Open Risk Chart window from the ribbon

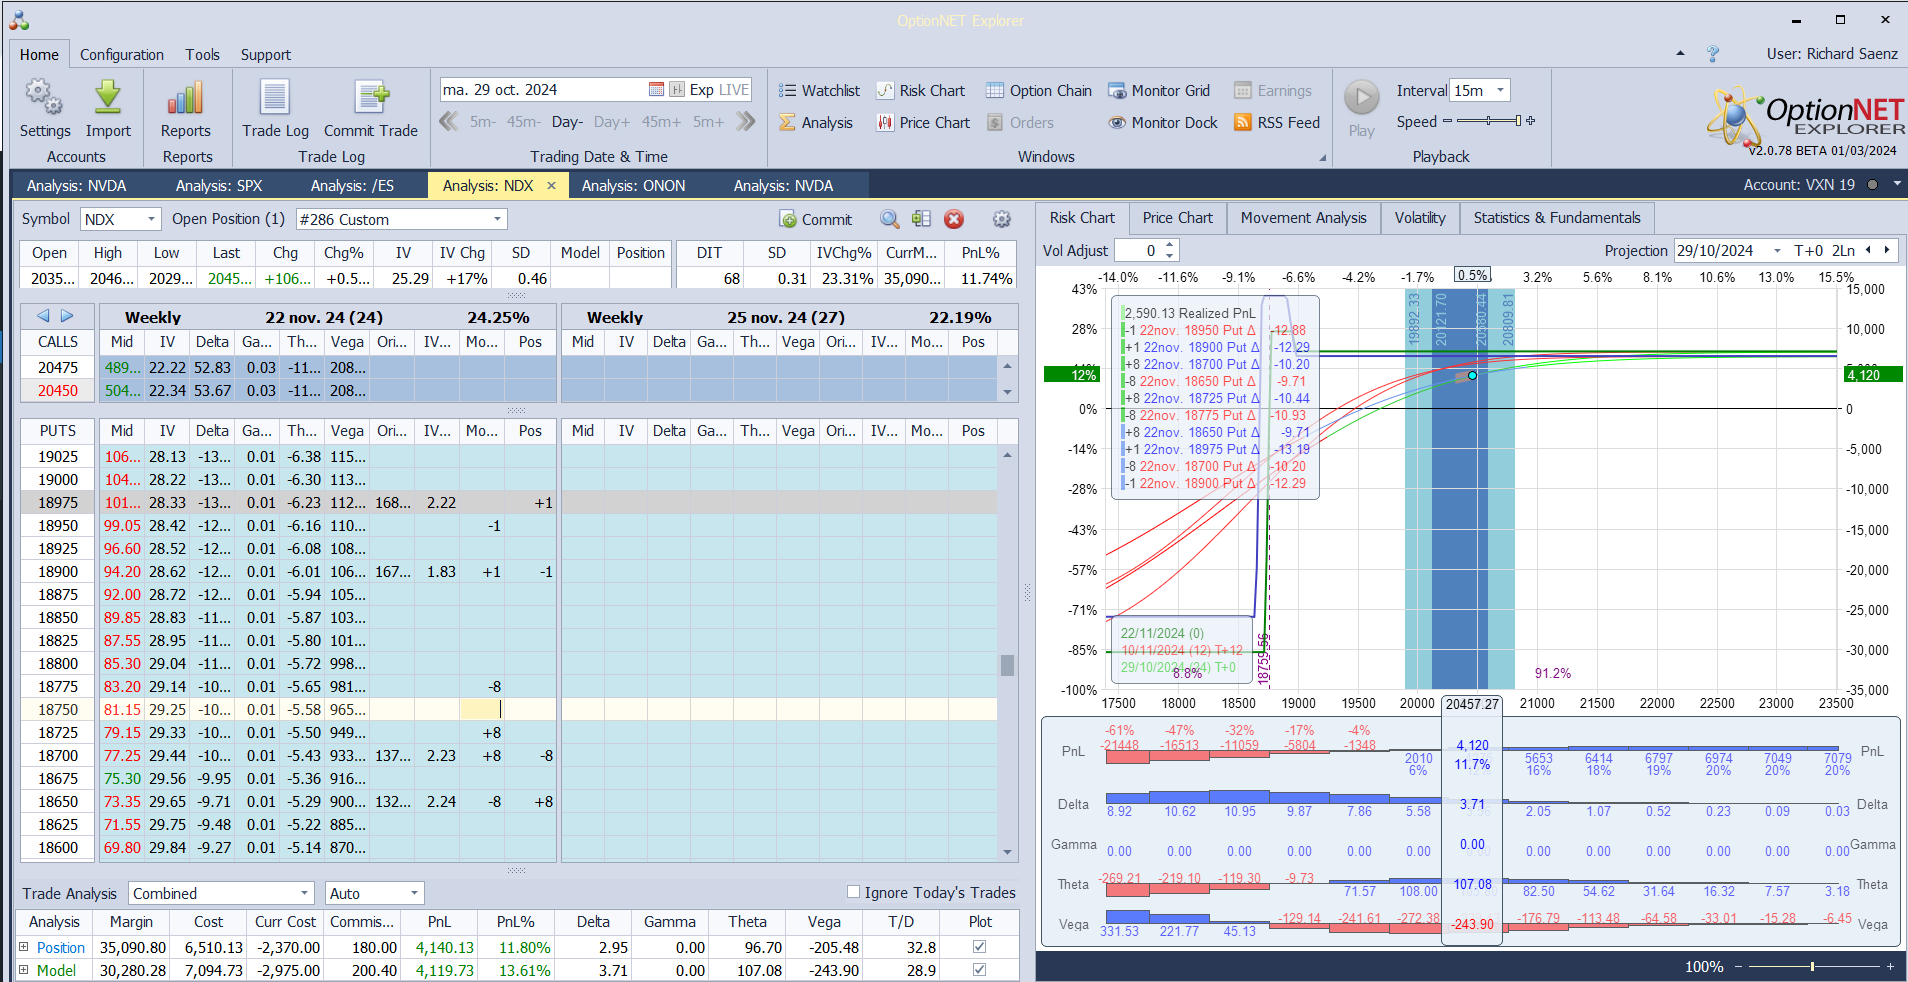pos(921,90)
